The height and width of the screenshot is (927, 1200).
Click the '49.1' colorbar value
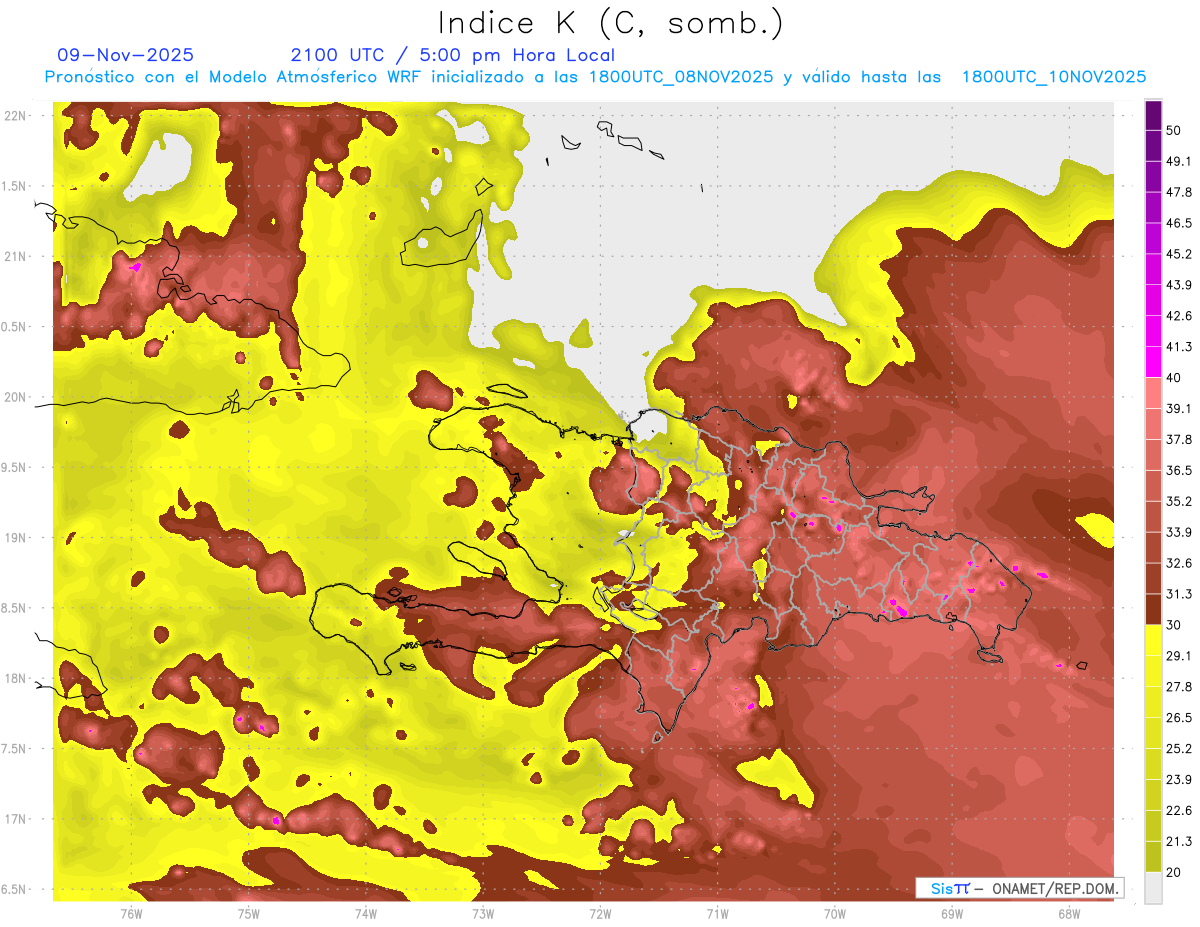pos(1179,161)
